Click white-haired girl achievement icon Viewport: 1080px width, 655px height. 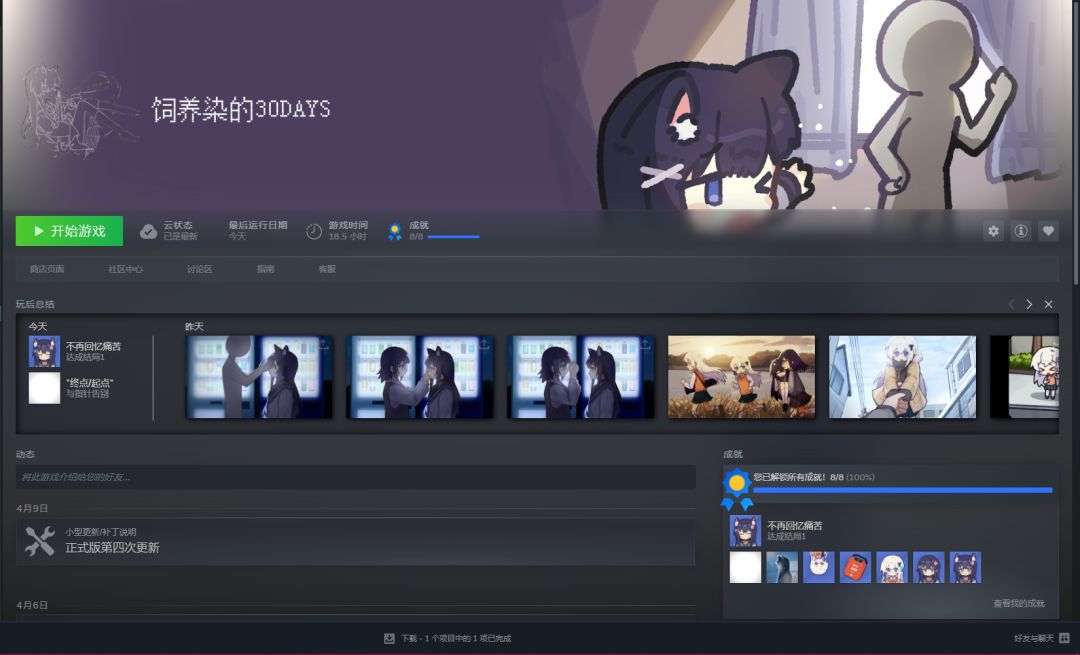892,568
